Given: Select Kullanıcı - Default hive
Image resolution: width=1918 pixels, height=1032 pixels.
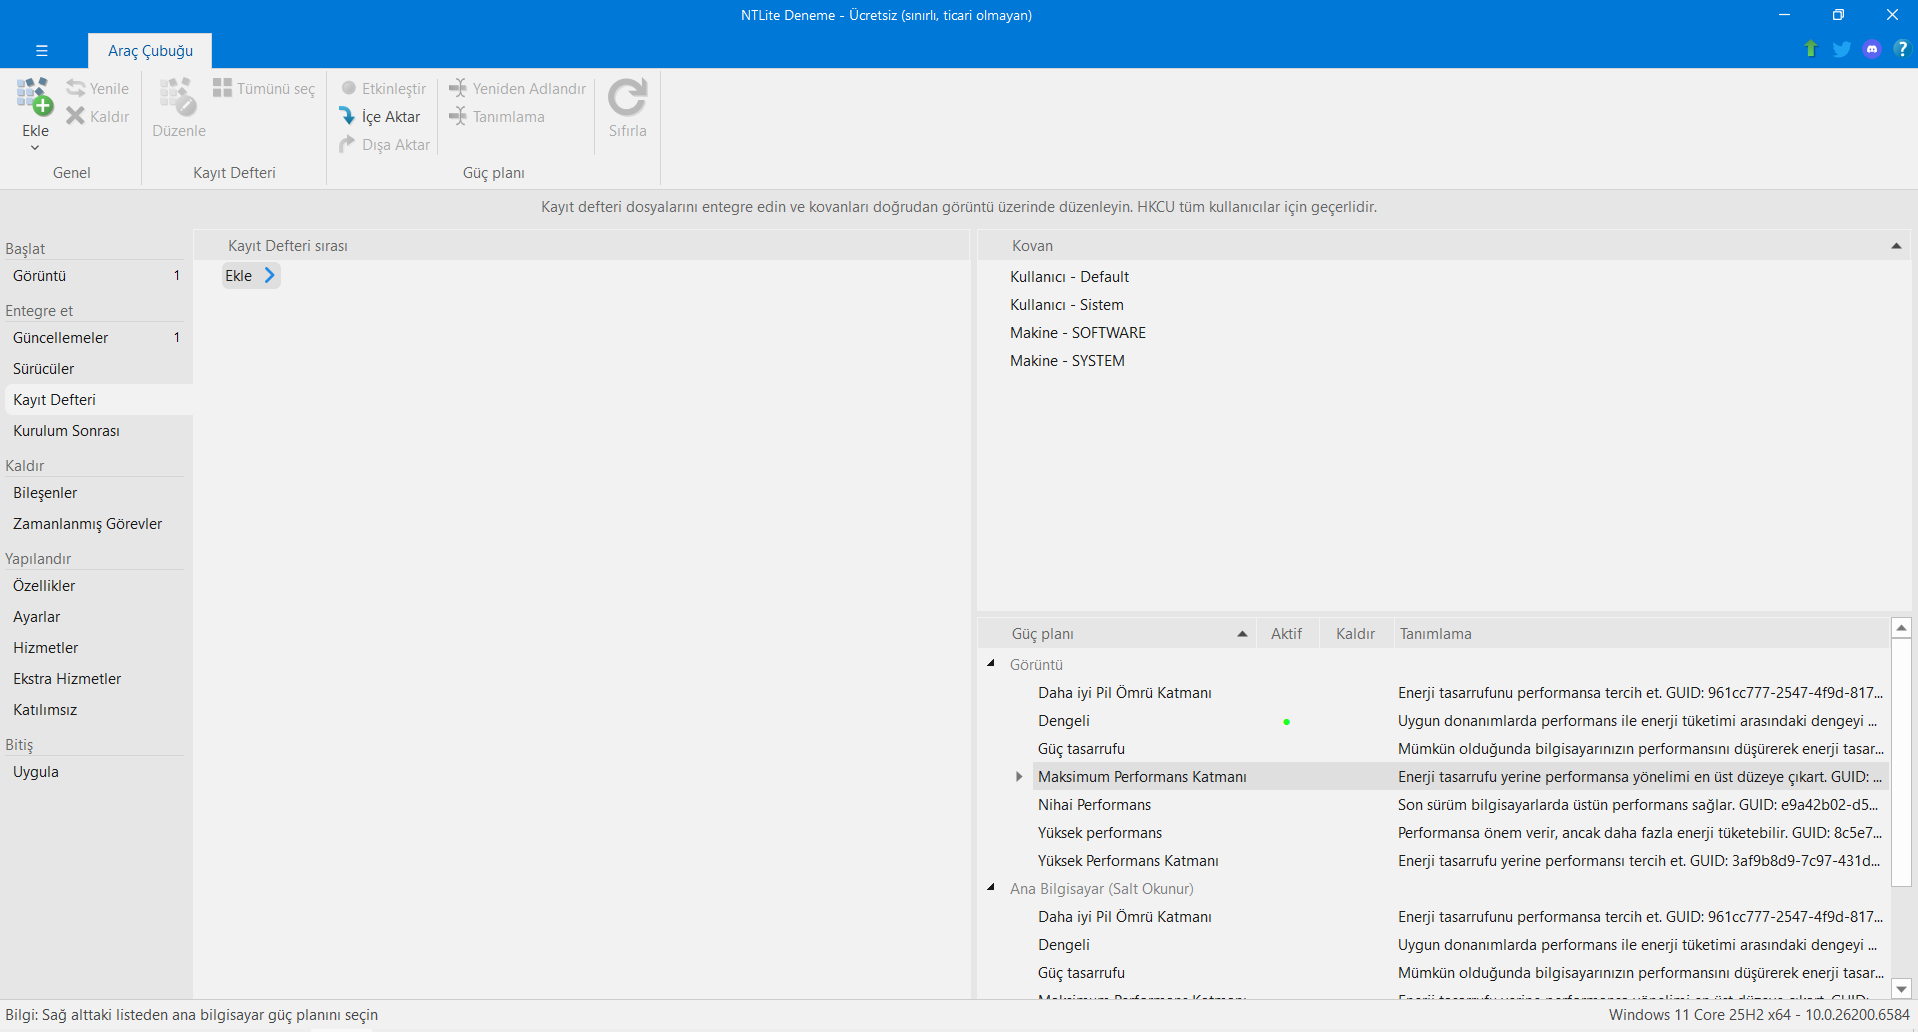Looking at the screenshot, I should click(x=1069, y=277).
